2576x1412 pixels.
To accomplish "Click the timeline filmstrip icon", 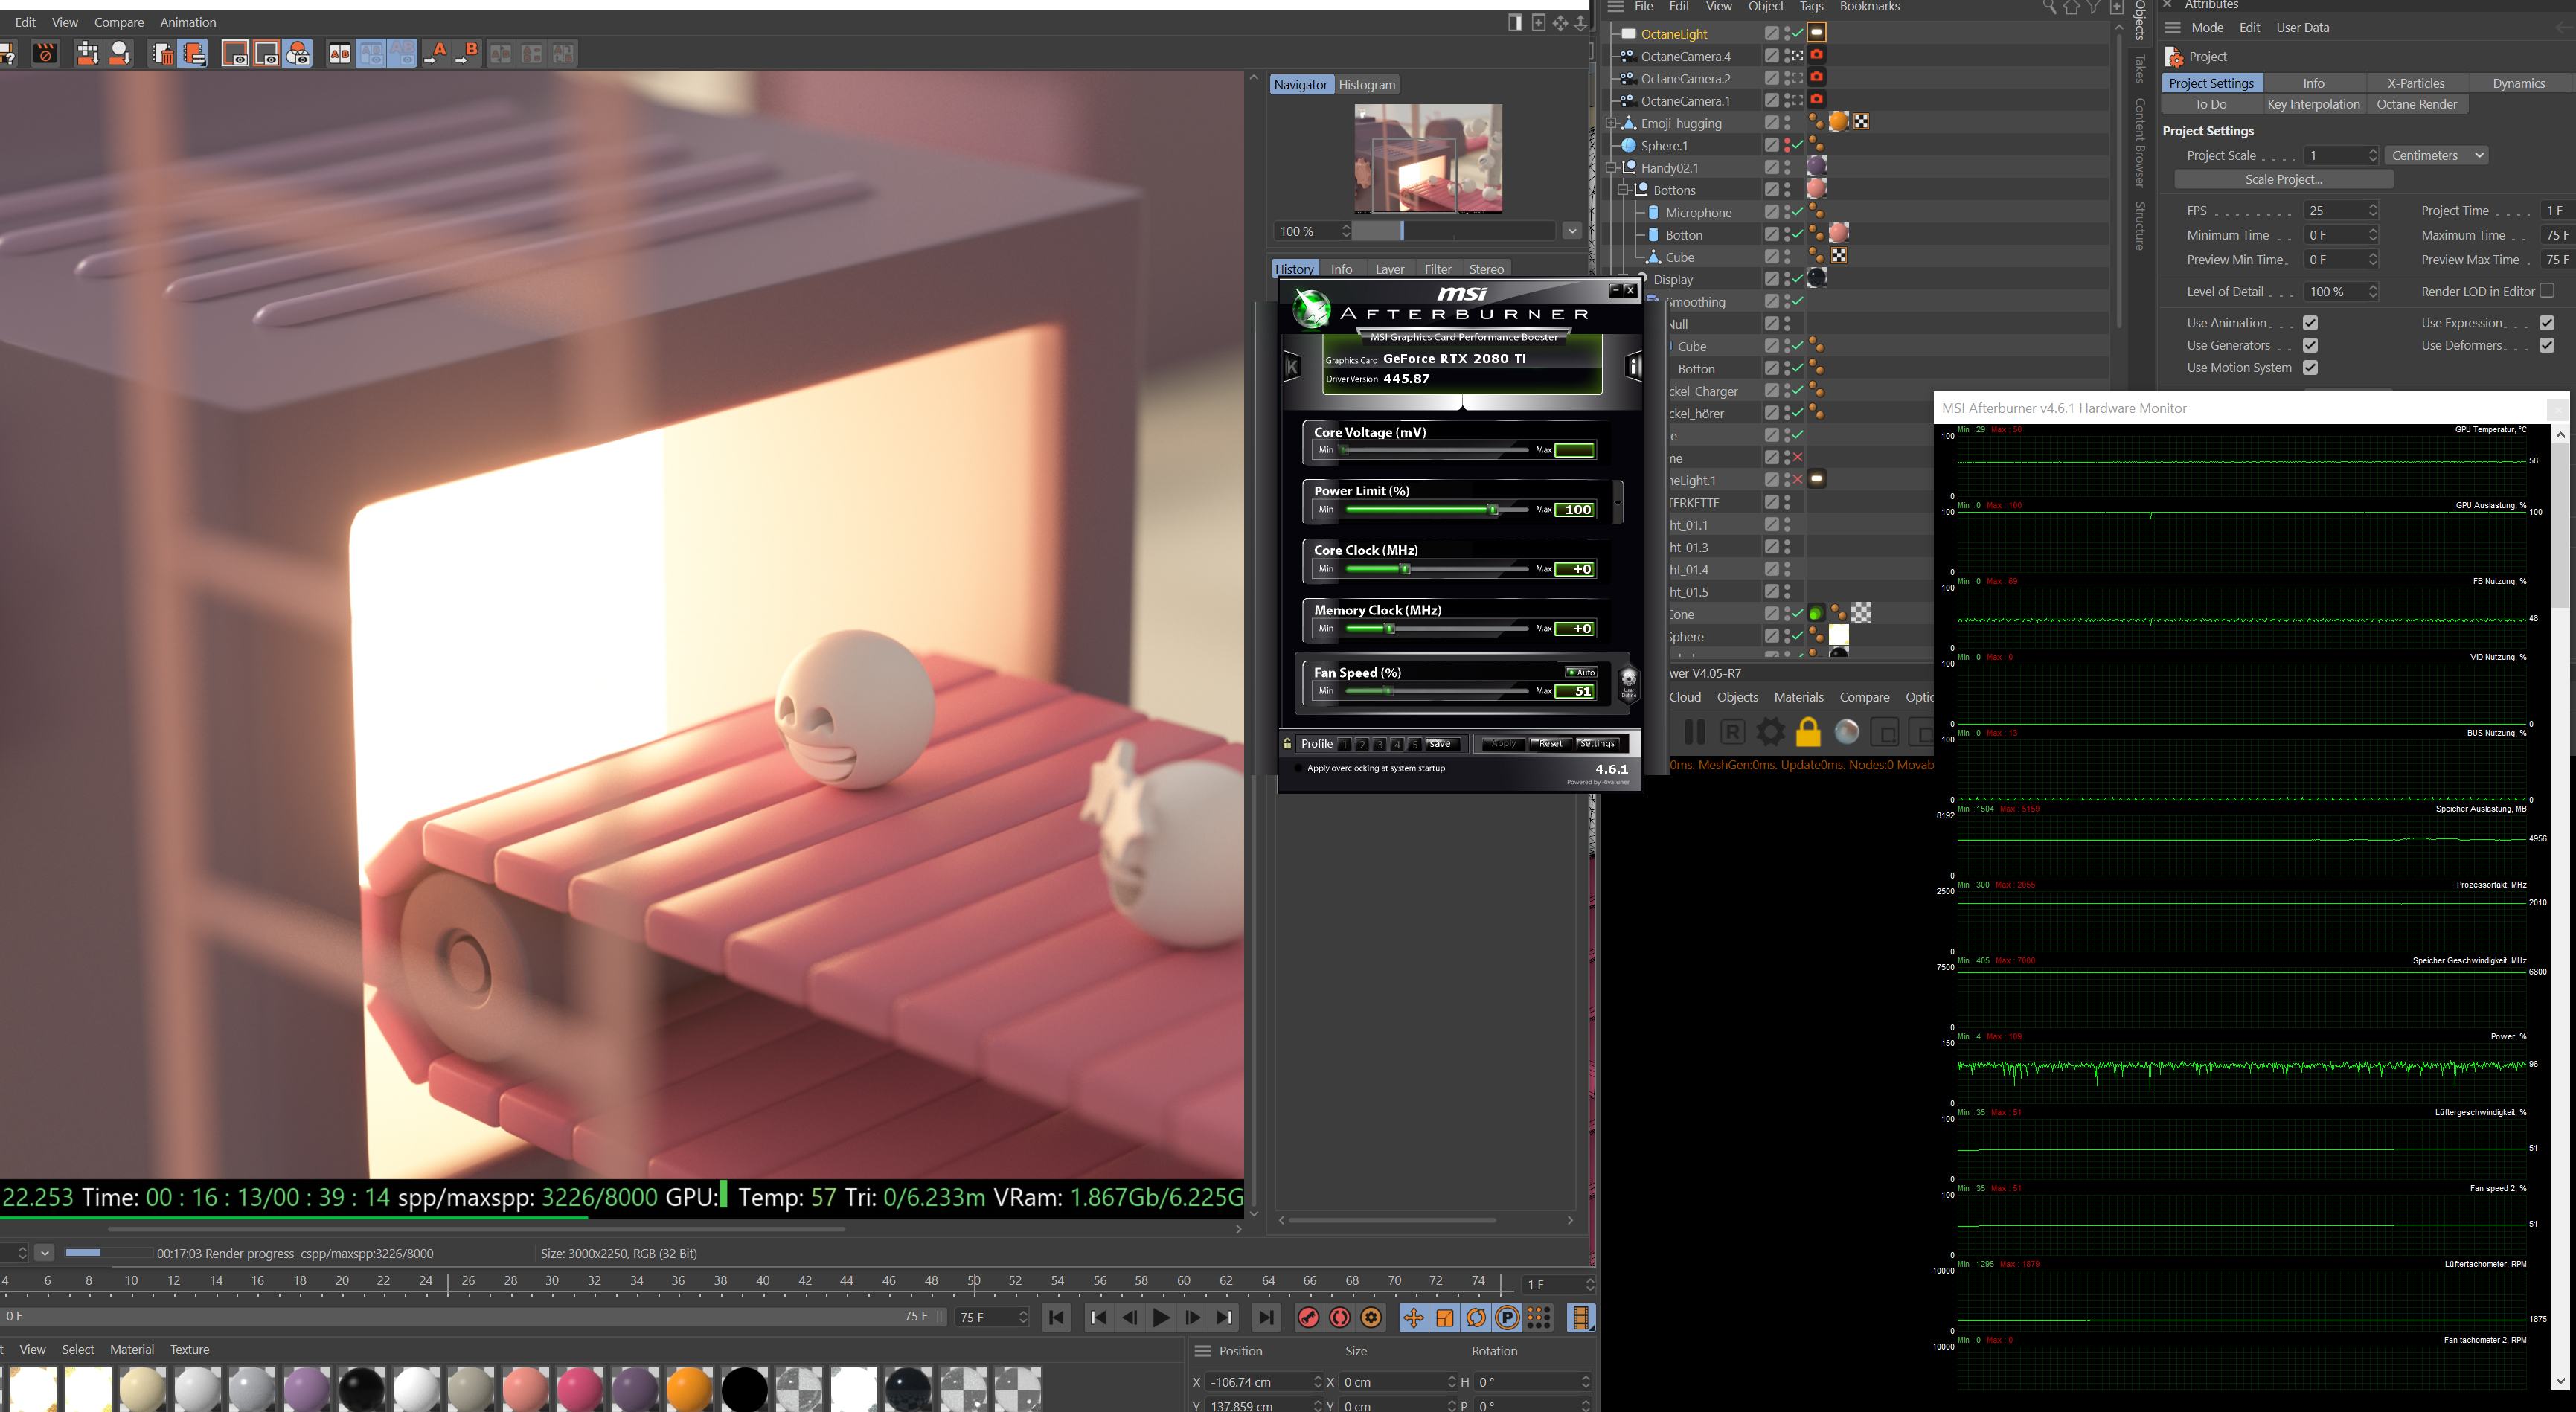I will click(x=1581, y=1318).
